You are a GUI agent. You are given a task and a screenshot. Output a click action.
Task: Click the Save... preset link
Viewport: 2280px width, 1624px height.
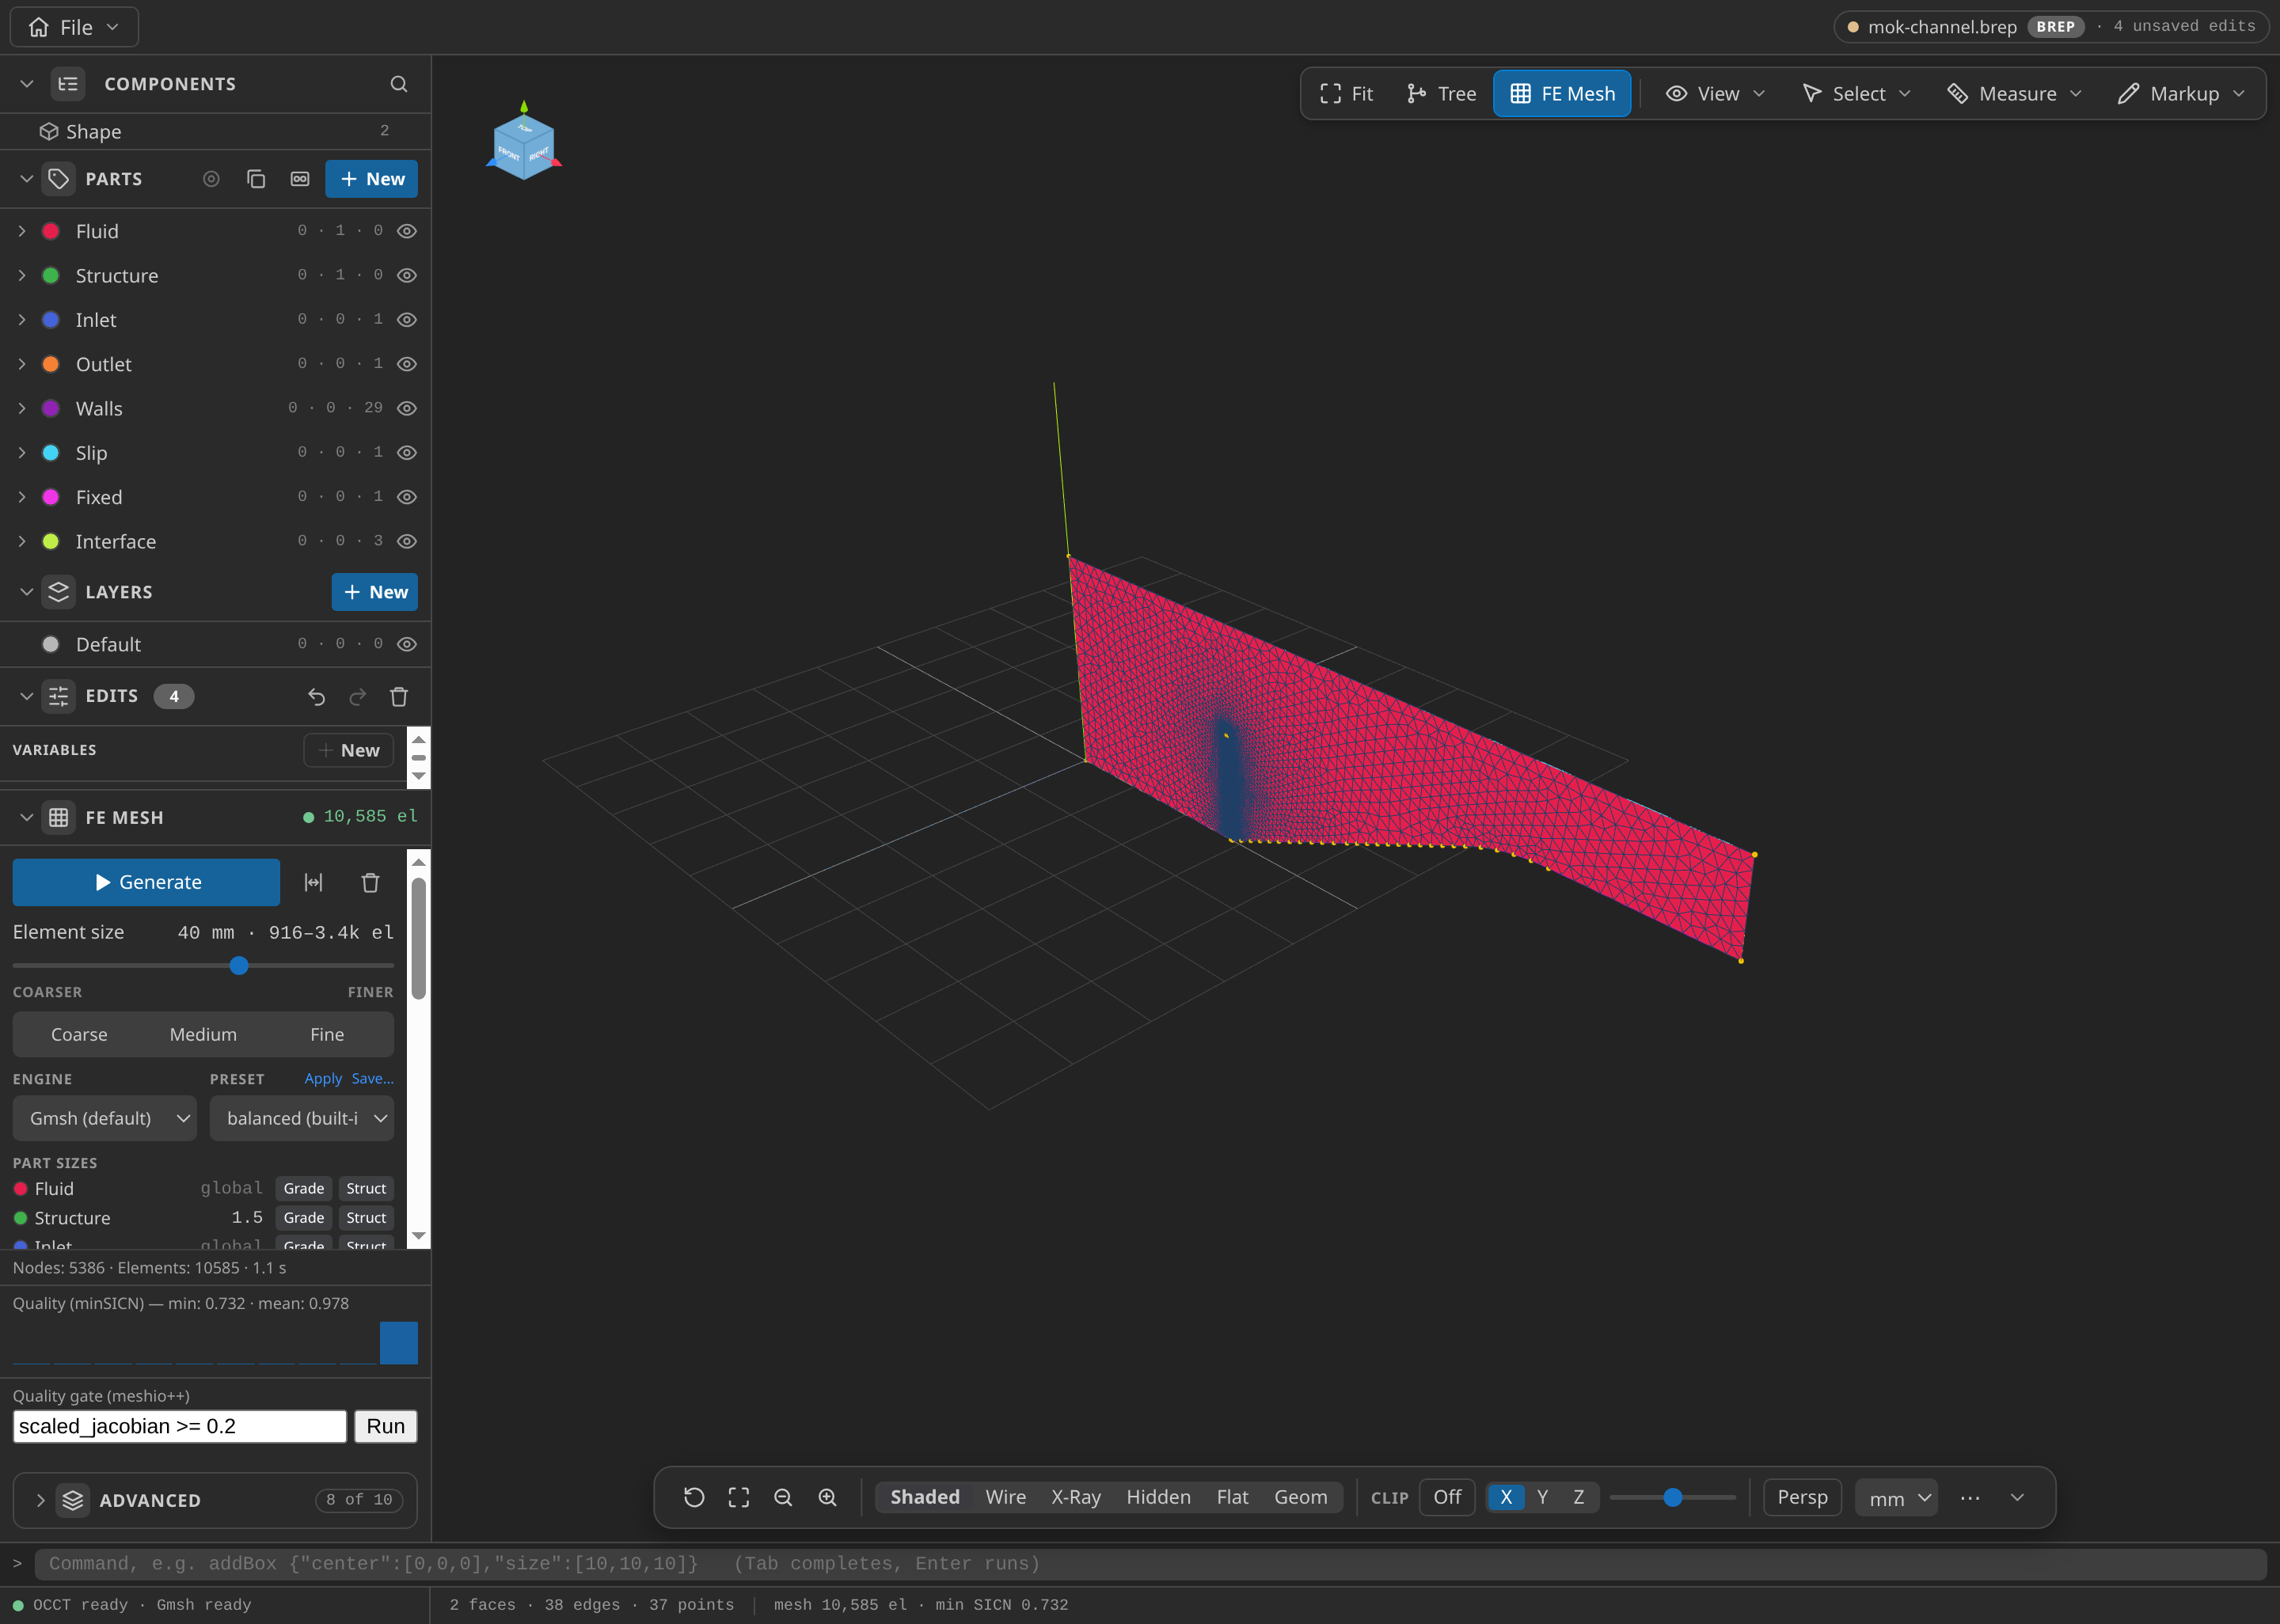point(372,1079)
